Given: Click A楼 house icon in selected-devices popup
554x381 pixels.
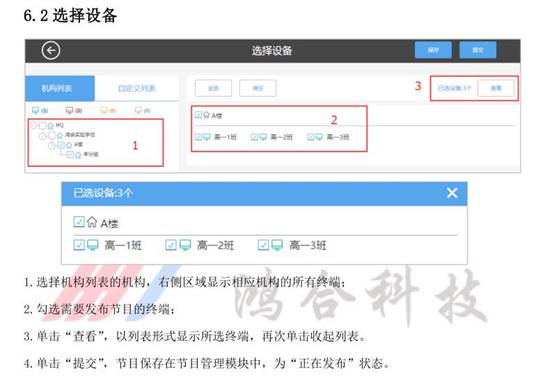Looking at the screenshot, I should click(92, 222).
